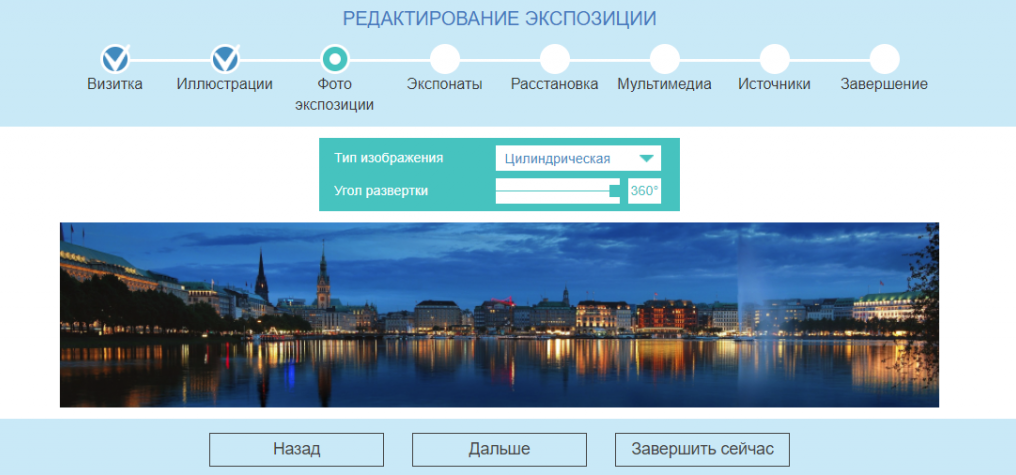This screenshot has width=1016, height=475.
Task: Jump to the Расстановка step circle
Action: tap(554, 58)
